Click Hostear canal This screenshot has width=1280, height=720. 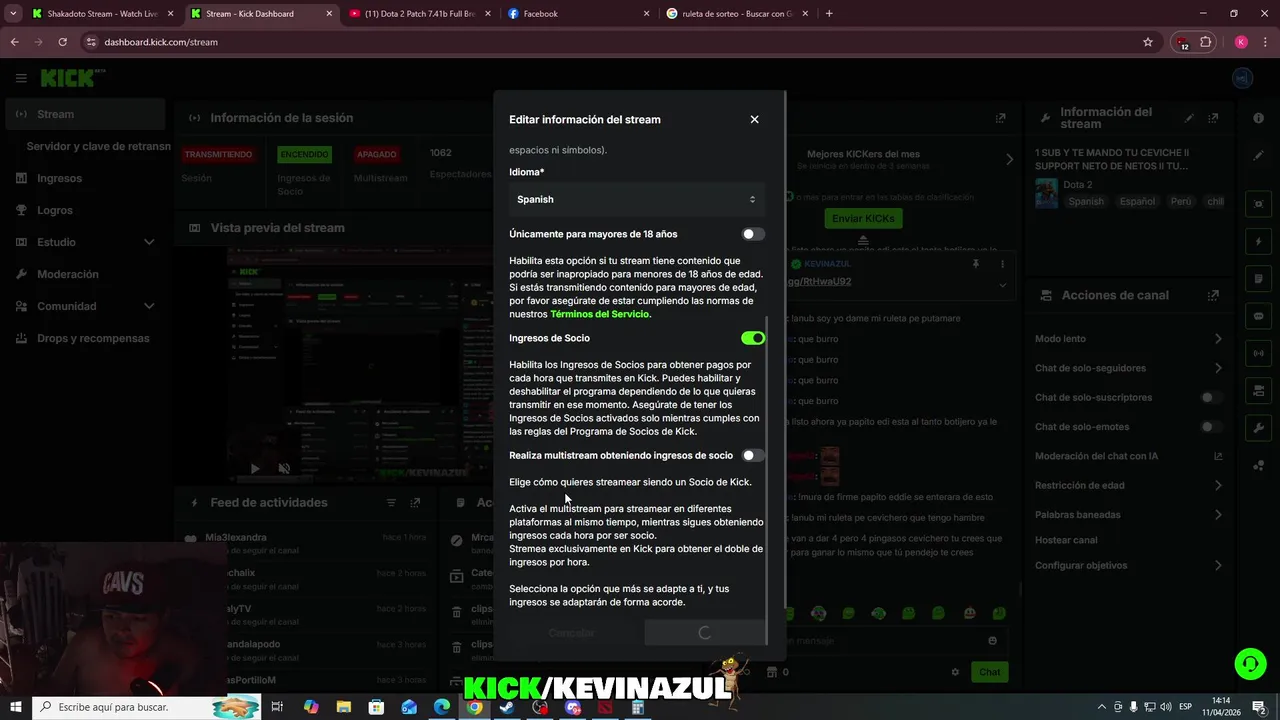[1066, 540]
